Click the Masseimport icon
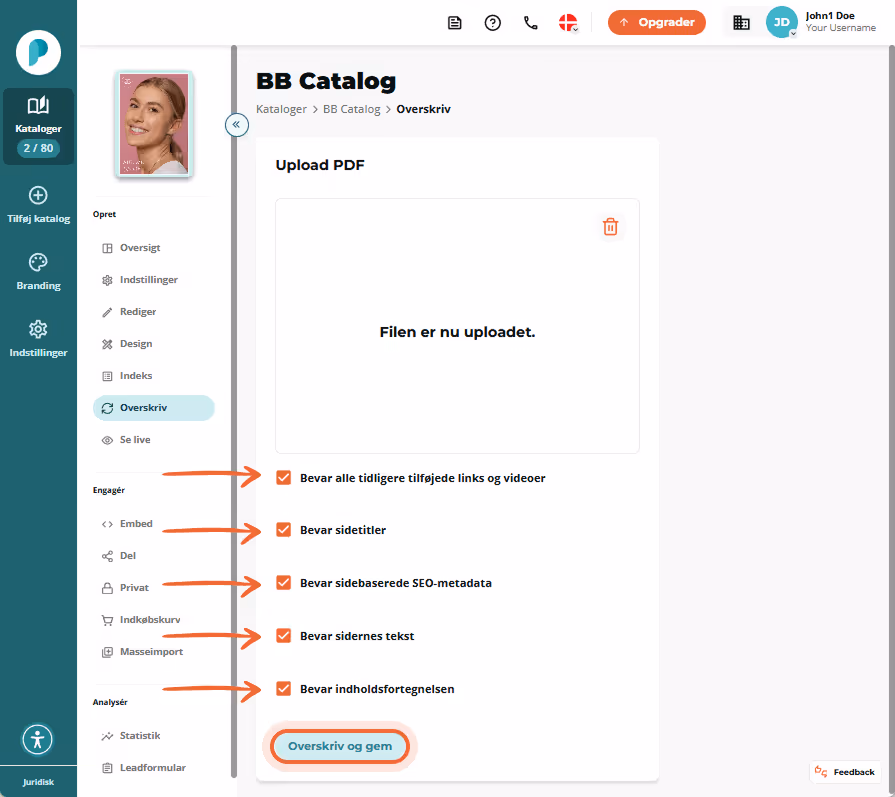This screenshot has height=797, width=895. [107, 653]
